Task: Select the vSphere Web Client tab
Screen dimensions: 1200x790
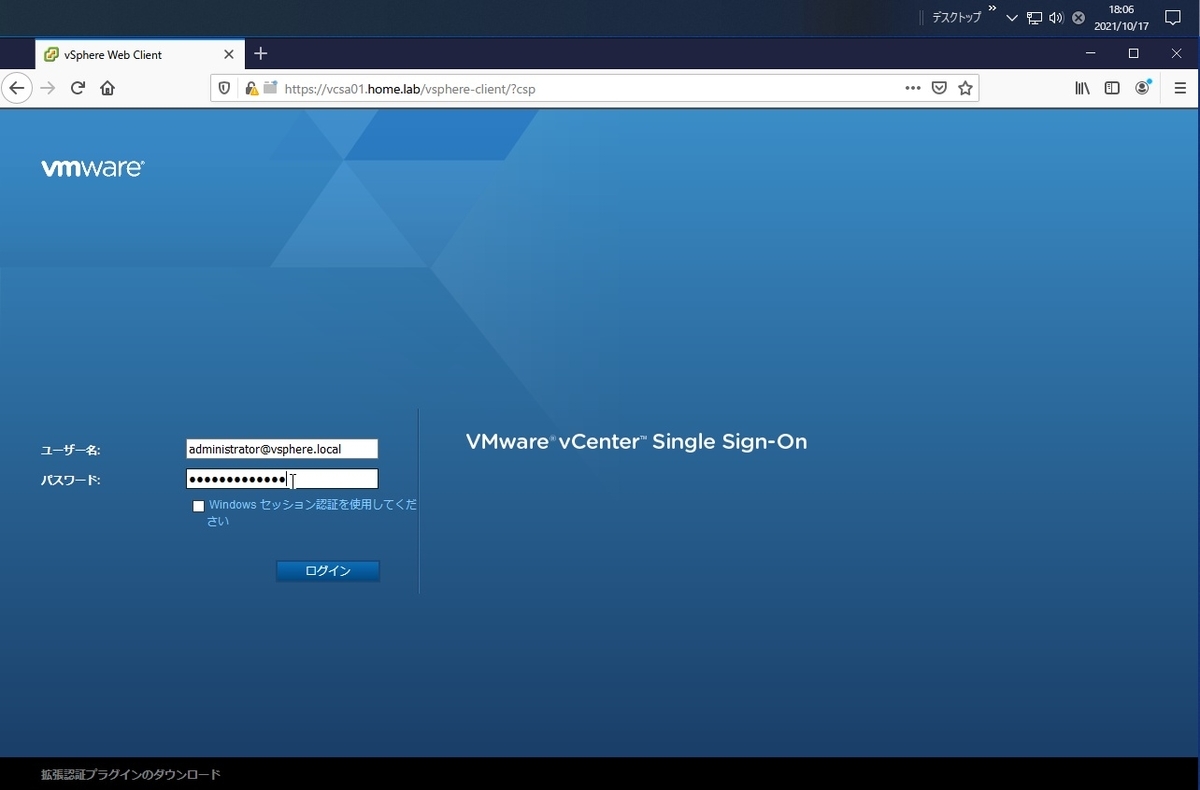Action: (x=139, y=55)
